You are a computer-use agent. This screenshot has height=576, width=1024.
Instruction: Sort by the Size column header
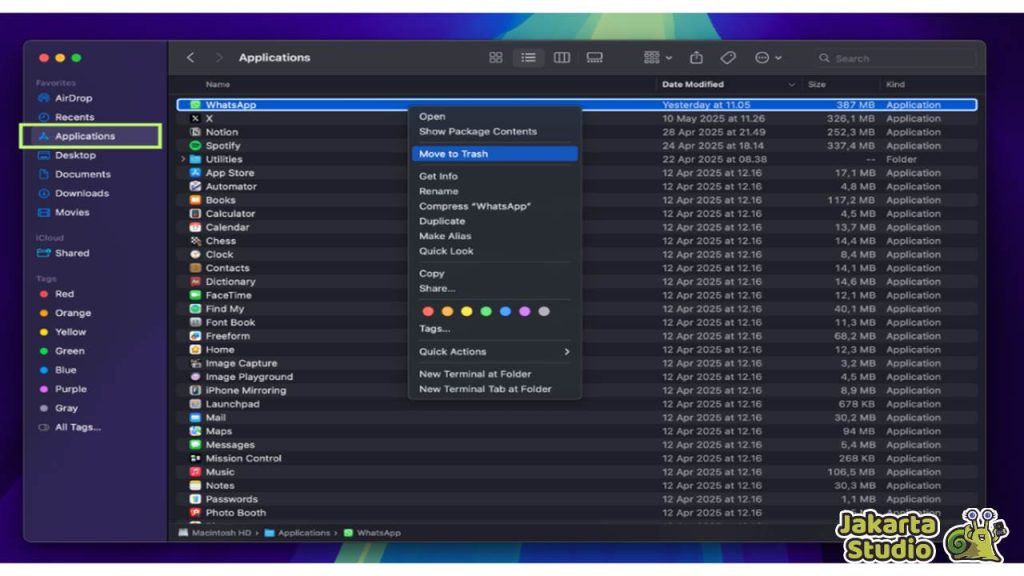(x=817, y=84)
